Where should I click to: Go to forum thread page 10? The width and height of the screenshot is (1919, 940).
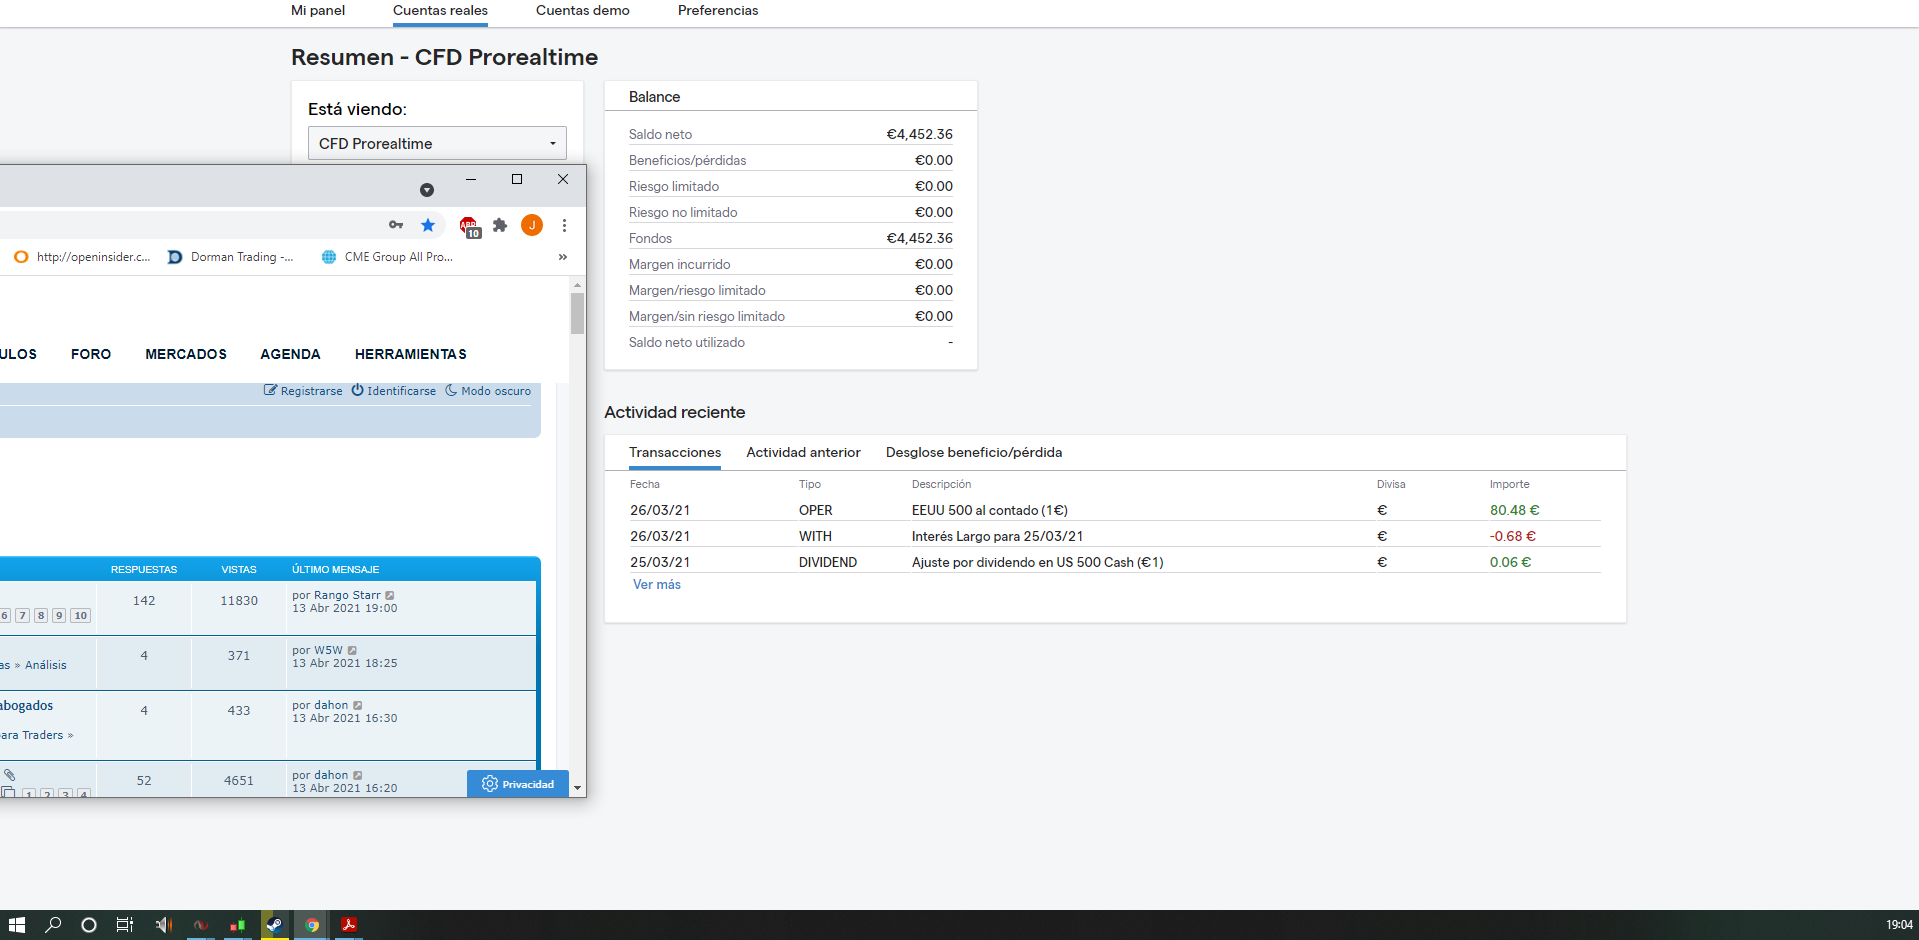81,616
